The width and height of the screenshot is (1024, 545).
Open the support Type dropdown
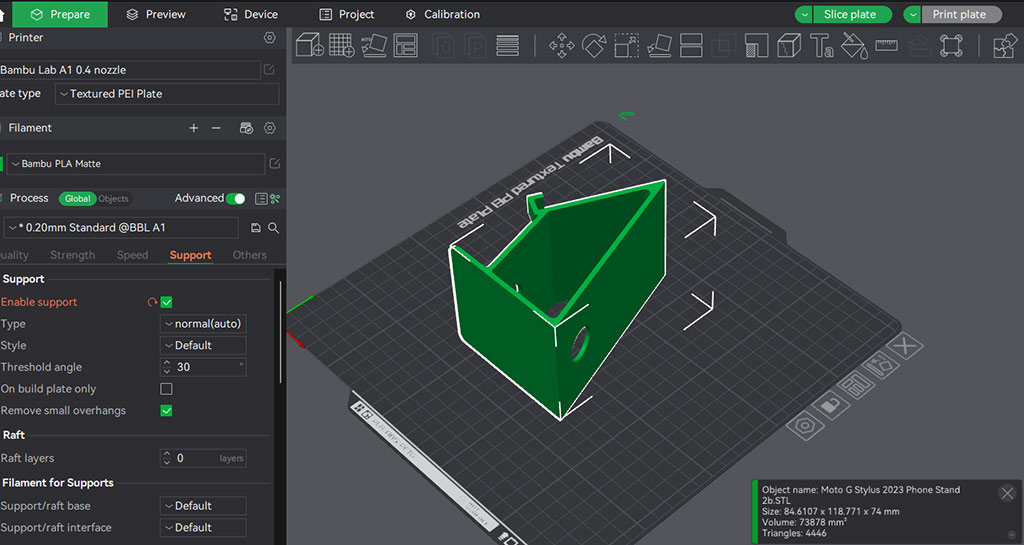[203, 324]
